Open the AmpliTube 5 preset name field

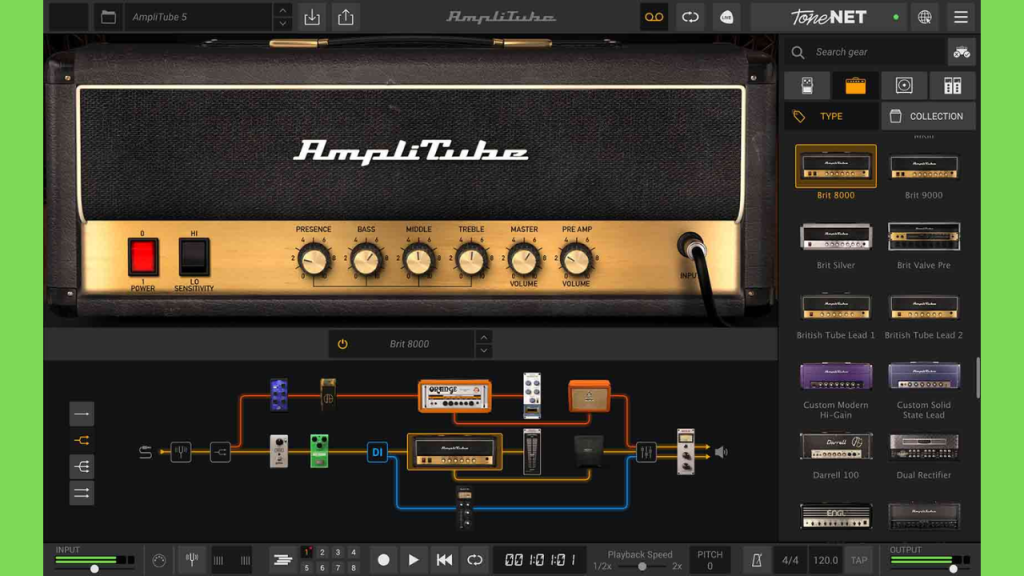click(x=198, y=17)
